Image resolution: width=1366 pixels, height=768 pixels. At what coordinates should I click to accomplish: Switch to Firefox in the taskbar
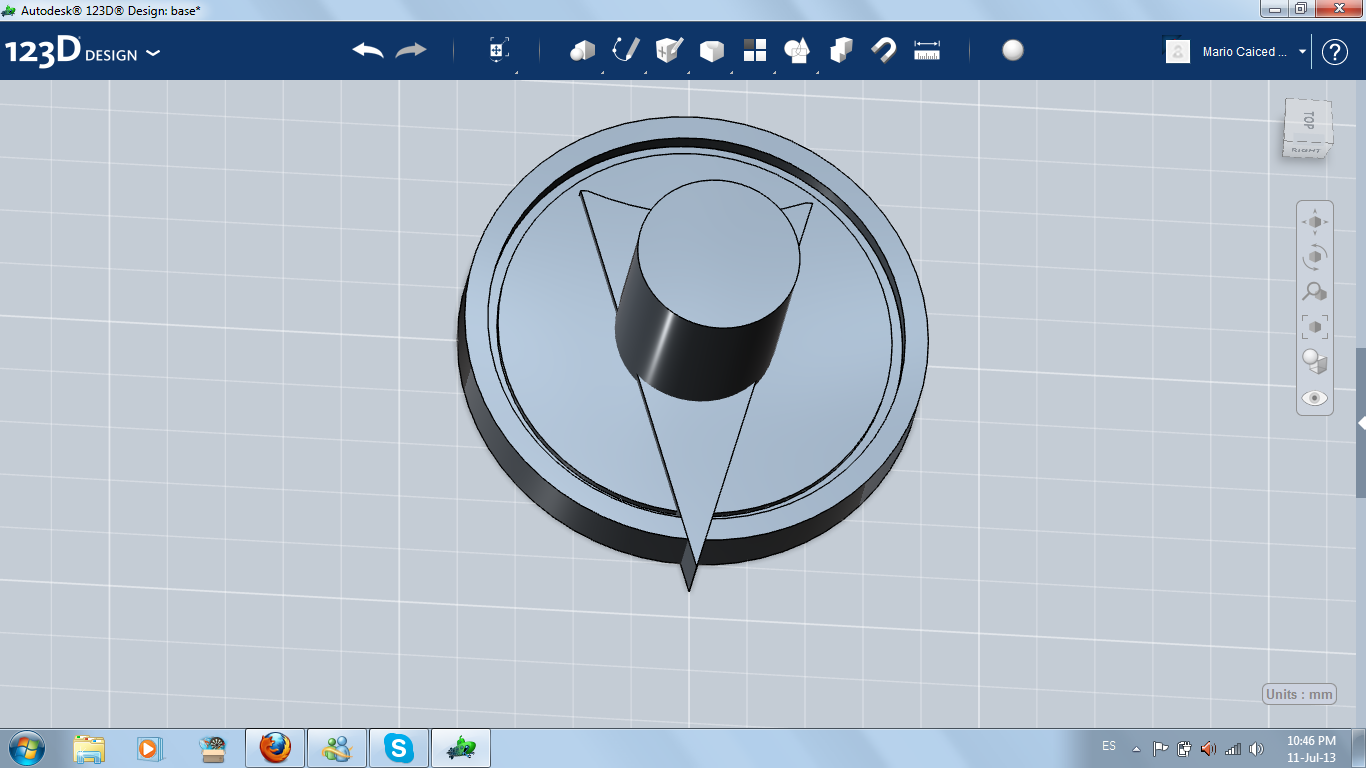tap(275, 748)
